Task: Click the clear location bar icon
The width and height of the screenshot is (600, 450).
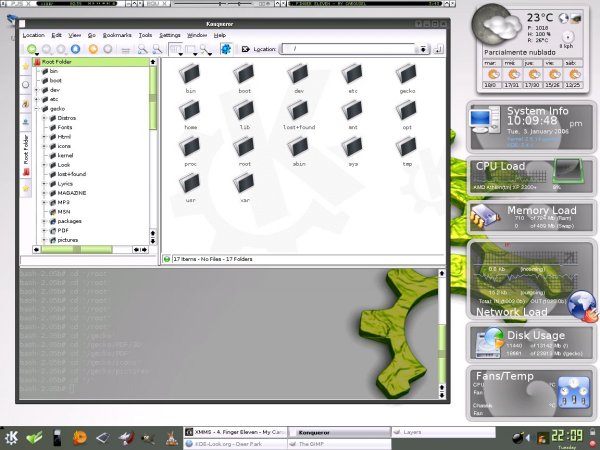Action: click(244, 48)
